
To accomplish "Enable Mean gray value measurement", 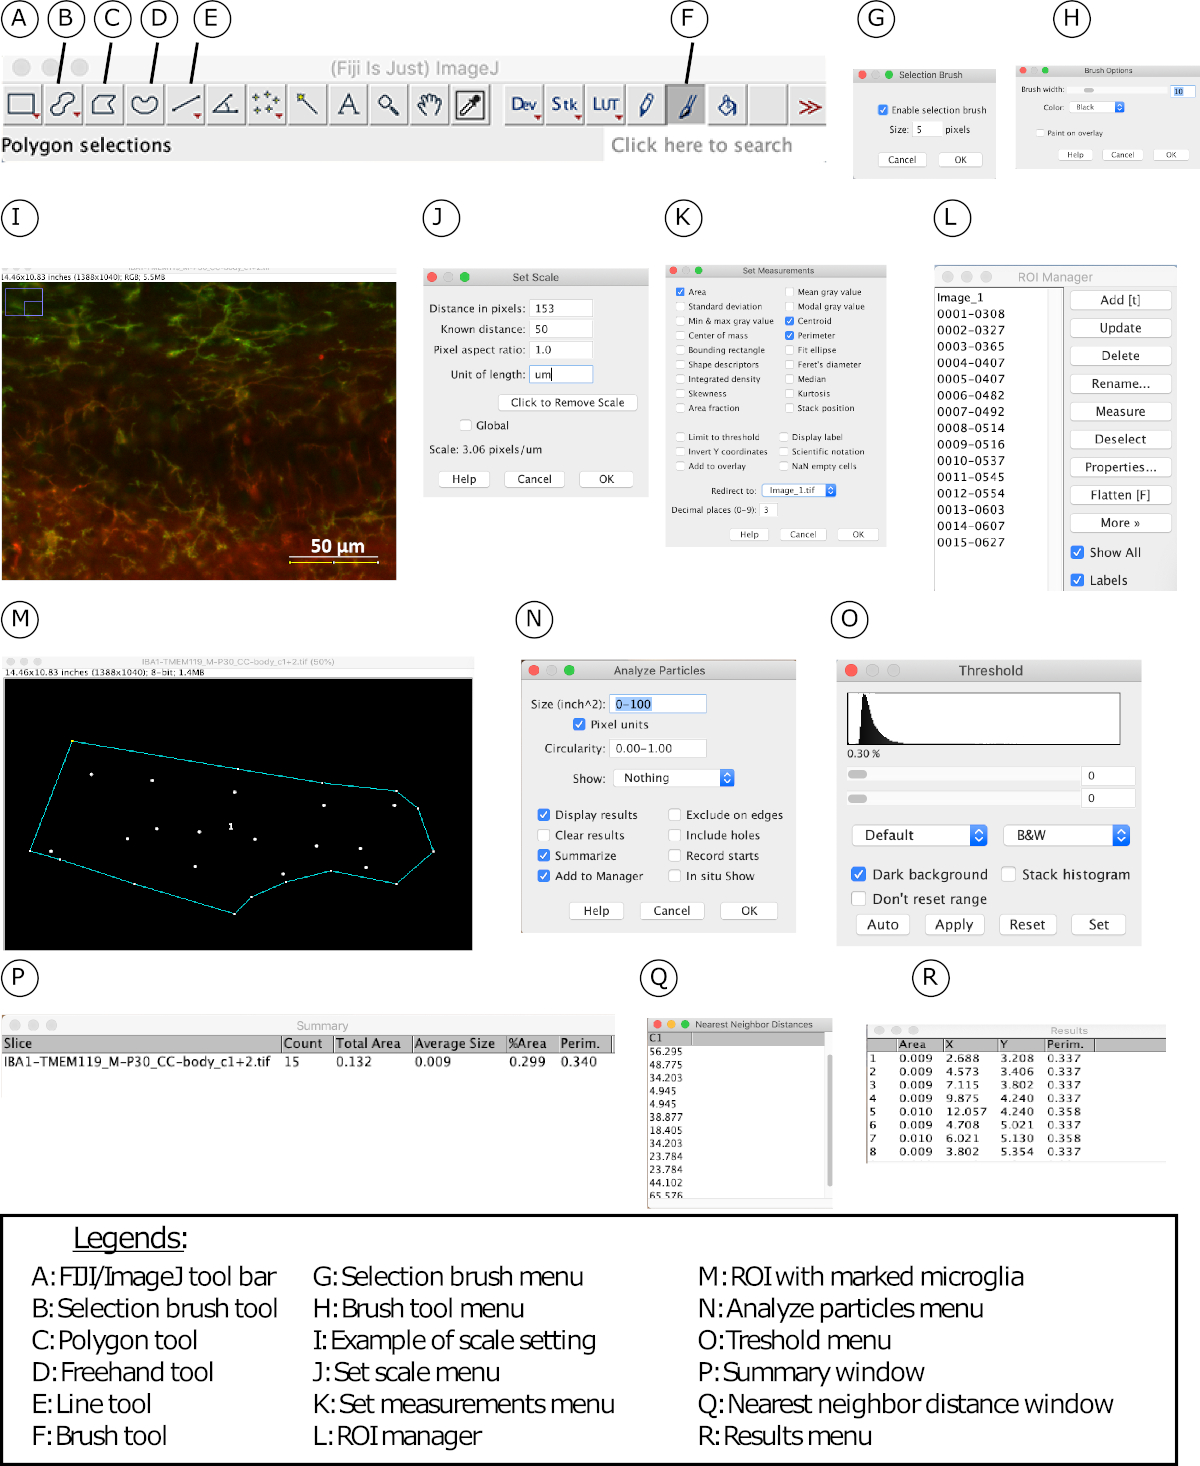I will 790,292.
